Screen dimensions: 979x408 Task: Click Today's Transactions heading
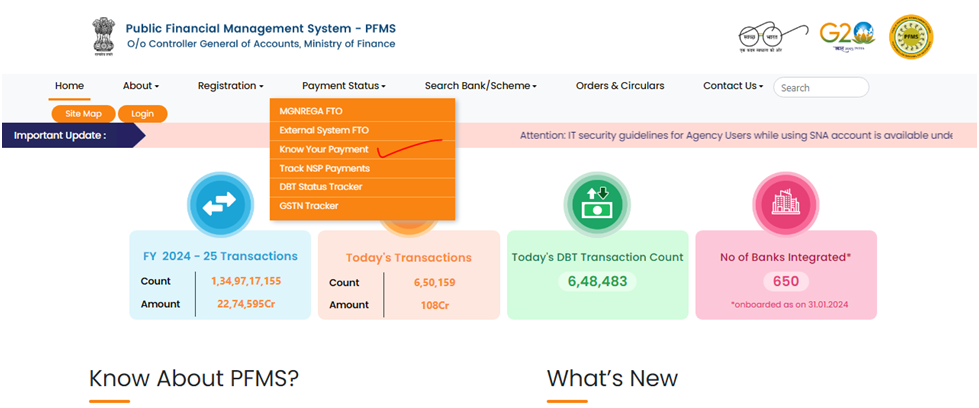tap(409, 257)
